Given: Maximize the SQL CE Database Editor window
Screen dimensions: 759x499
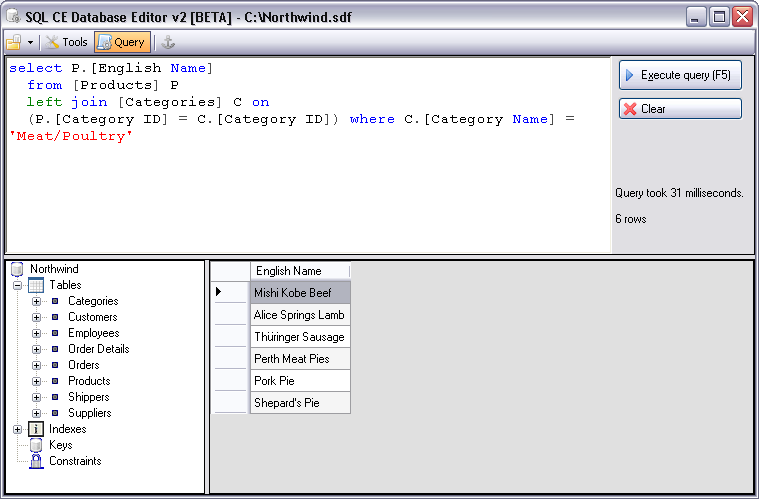Looking at the screenshot, I should (x=719, y=17).
